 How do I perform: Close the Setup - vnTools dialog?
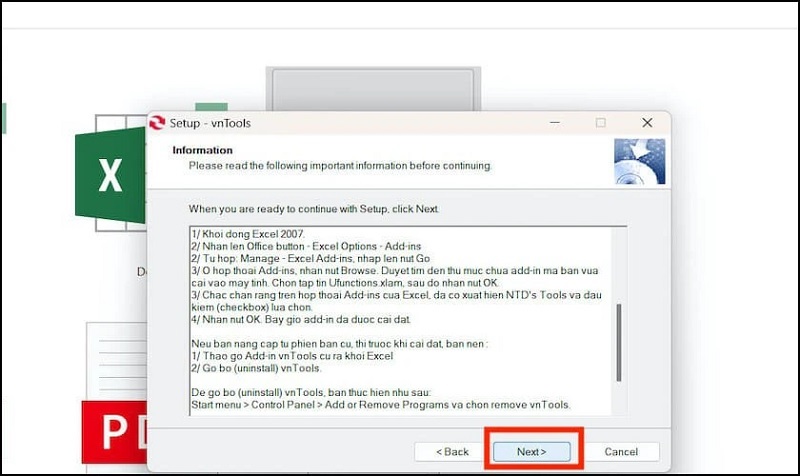tap(647, 123)
